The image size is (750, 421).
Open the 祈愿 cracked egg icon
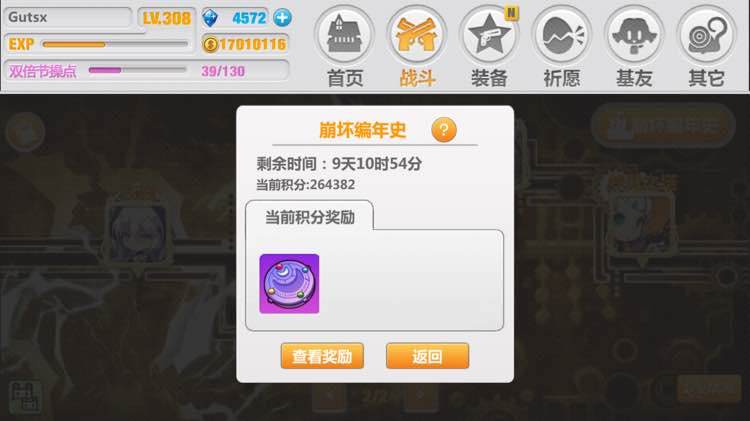click(x=562, y=35)
